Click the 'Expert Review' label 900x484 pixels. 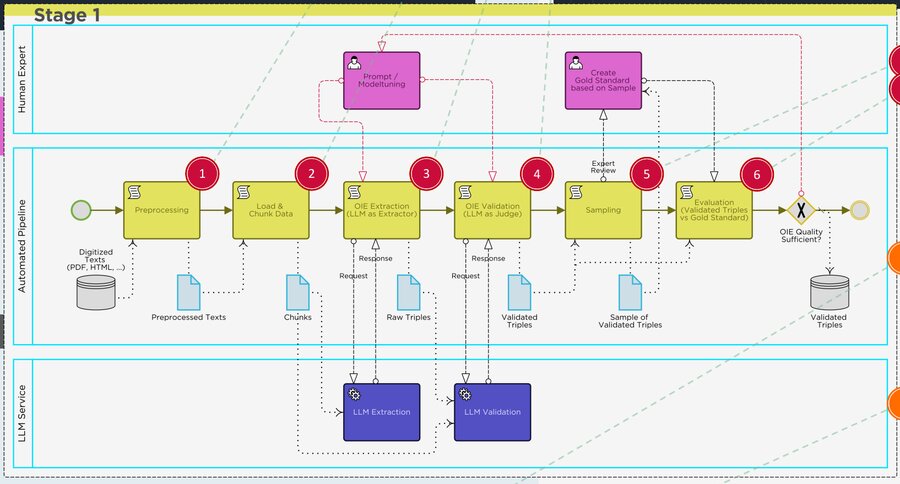(603, 167)
